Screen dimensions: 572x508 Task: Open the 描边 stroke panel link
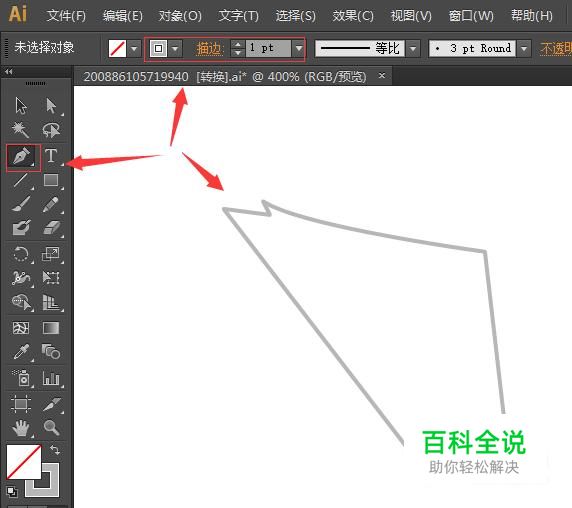click(209, 49)
